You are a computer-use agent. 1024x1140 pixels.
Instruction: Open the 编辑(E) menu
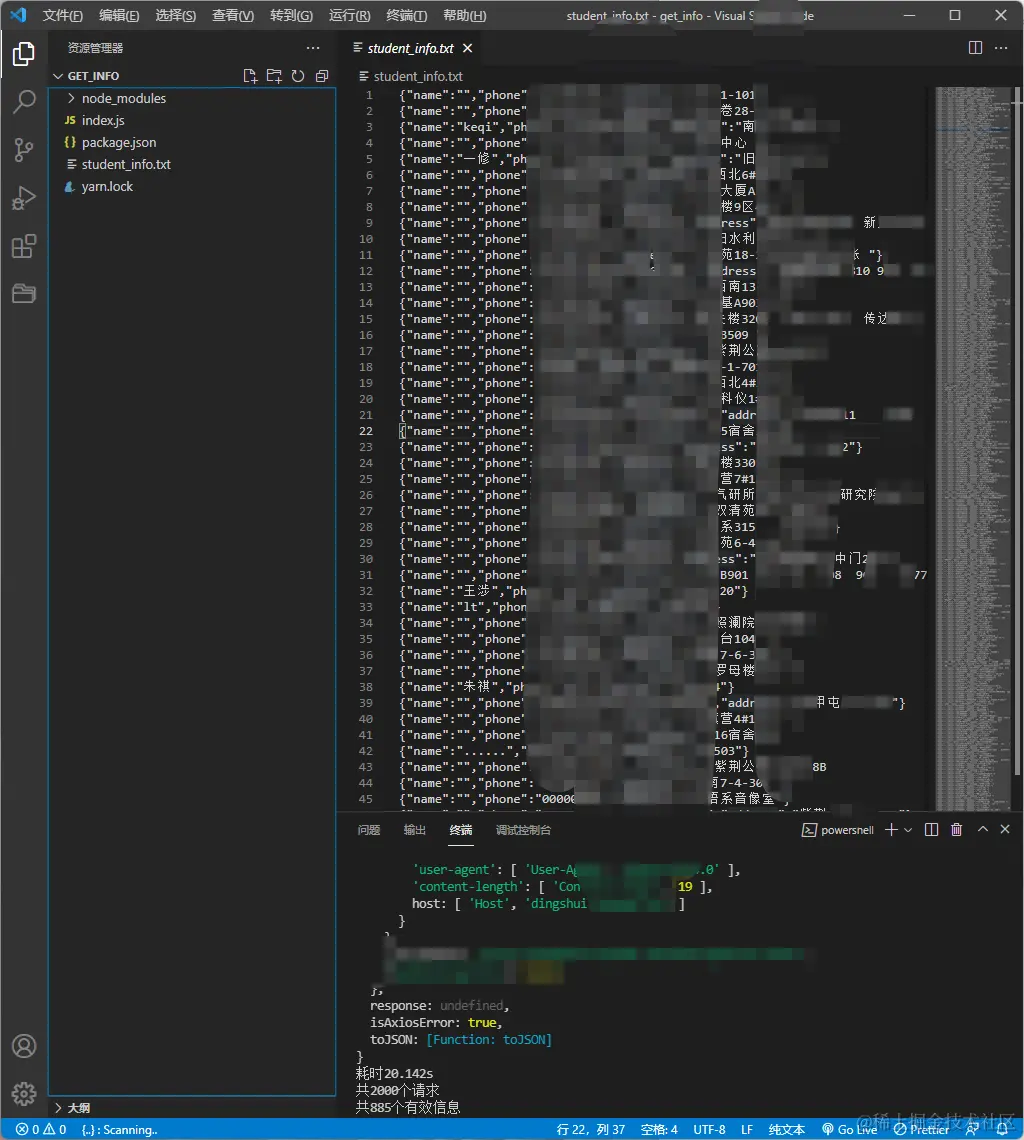coord(119,15)
